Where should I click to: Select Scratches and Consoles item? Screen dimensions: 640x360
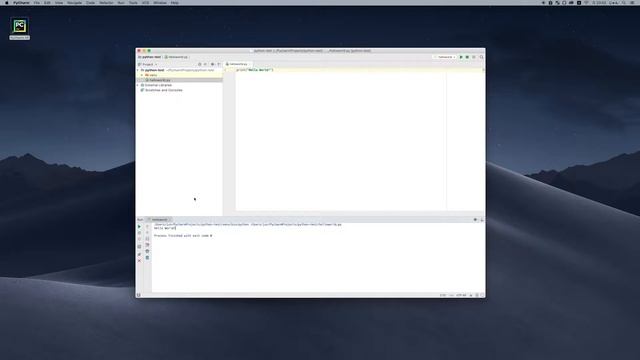tap(162, 90)
